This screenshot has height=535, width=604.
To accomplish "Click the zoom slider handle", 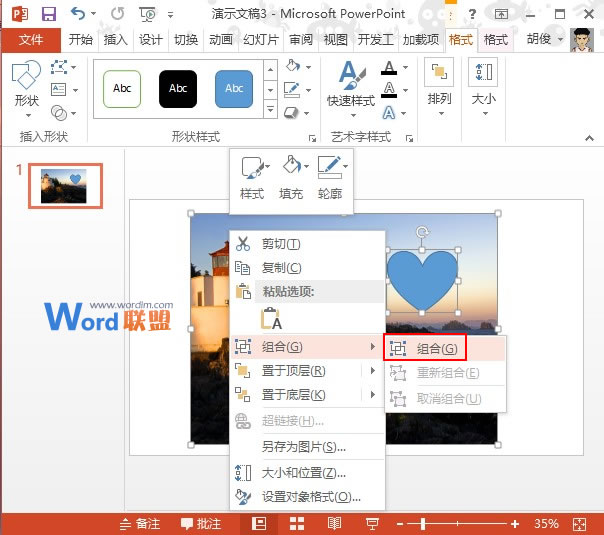I will pos(423,524).
